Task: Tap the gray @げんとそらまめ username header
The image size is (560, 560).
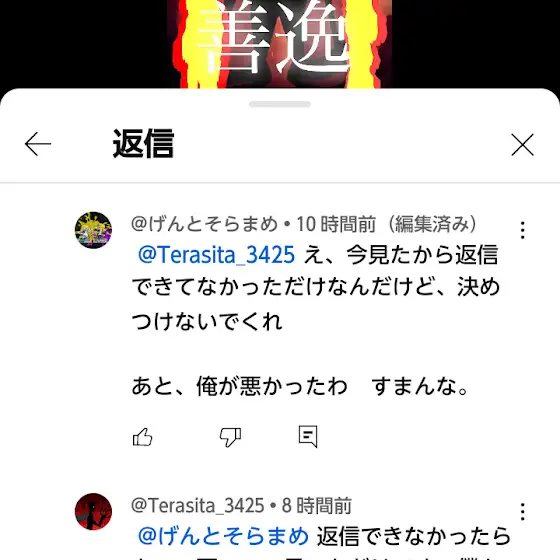Action: point(204,224)
